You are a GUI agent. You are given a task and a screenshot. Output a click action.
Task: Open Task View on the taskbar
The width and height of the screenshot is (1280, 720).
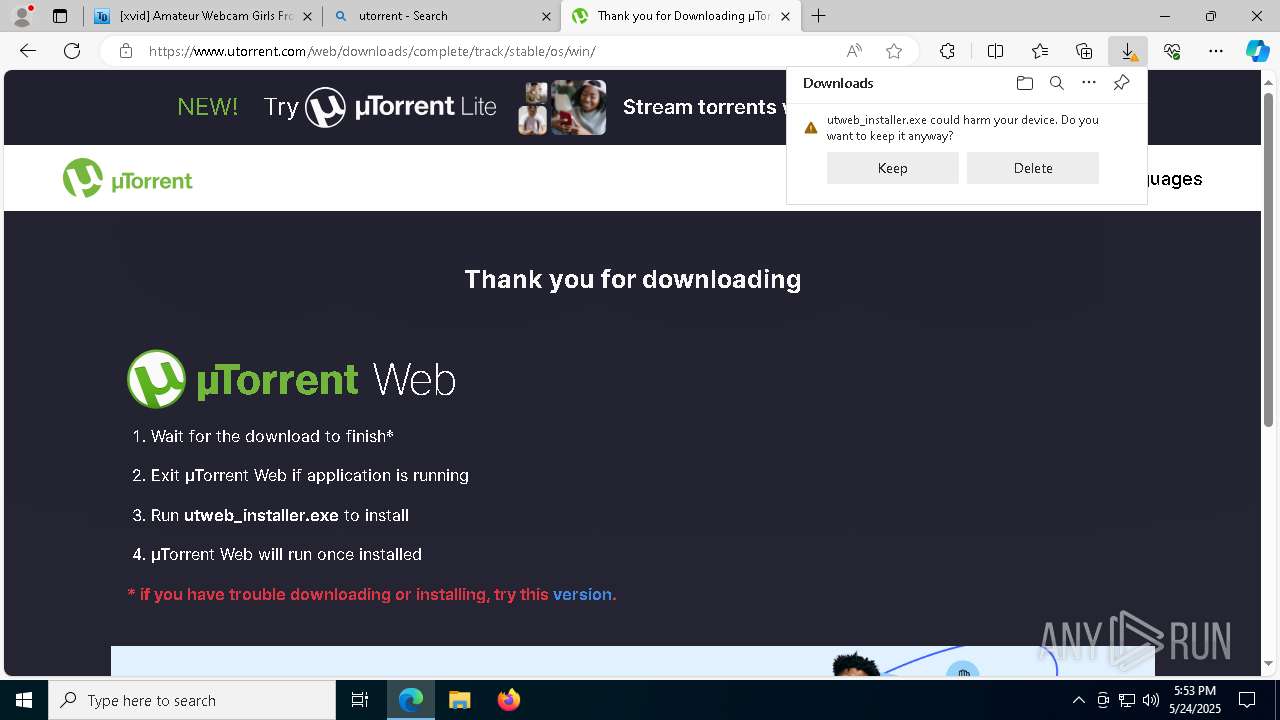click(360, 700)
